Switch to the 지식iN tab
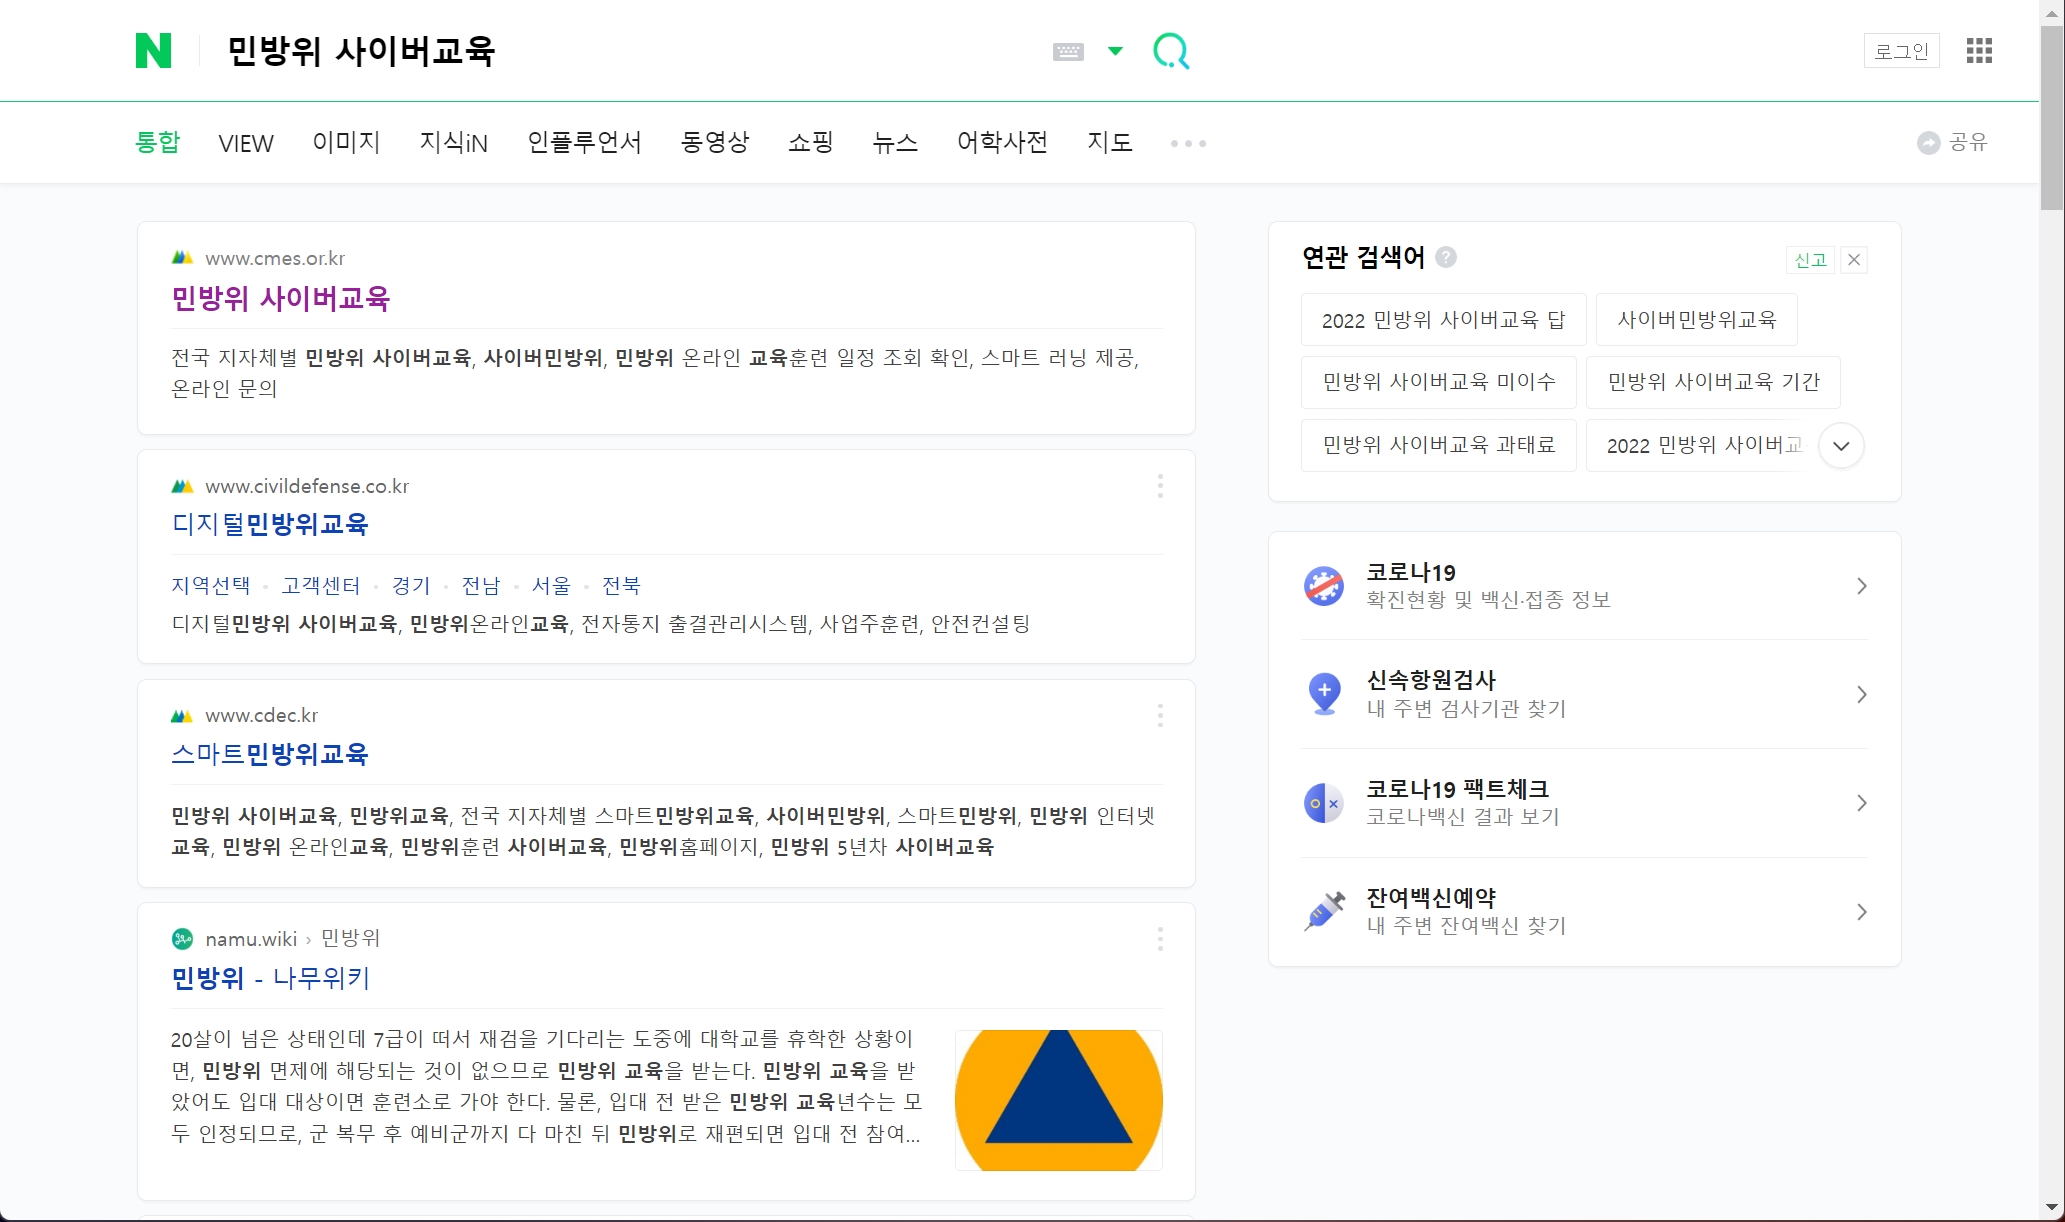This screenshot has height=1222, width=2065. 453,143
